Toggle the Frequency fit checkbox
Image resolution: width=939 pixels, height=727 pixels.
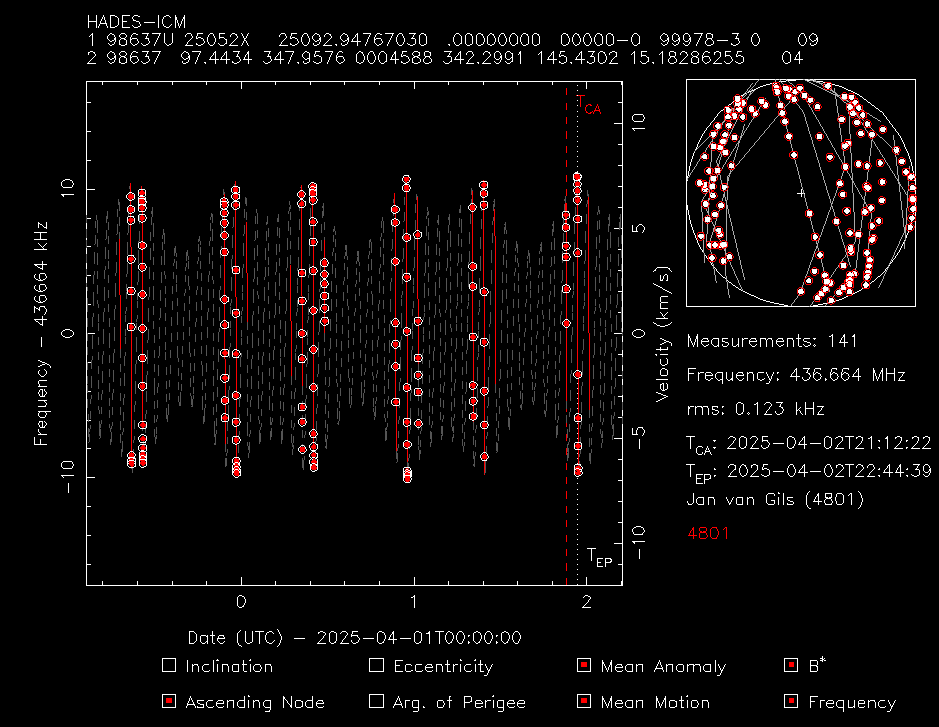click(x=791, y=702)
